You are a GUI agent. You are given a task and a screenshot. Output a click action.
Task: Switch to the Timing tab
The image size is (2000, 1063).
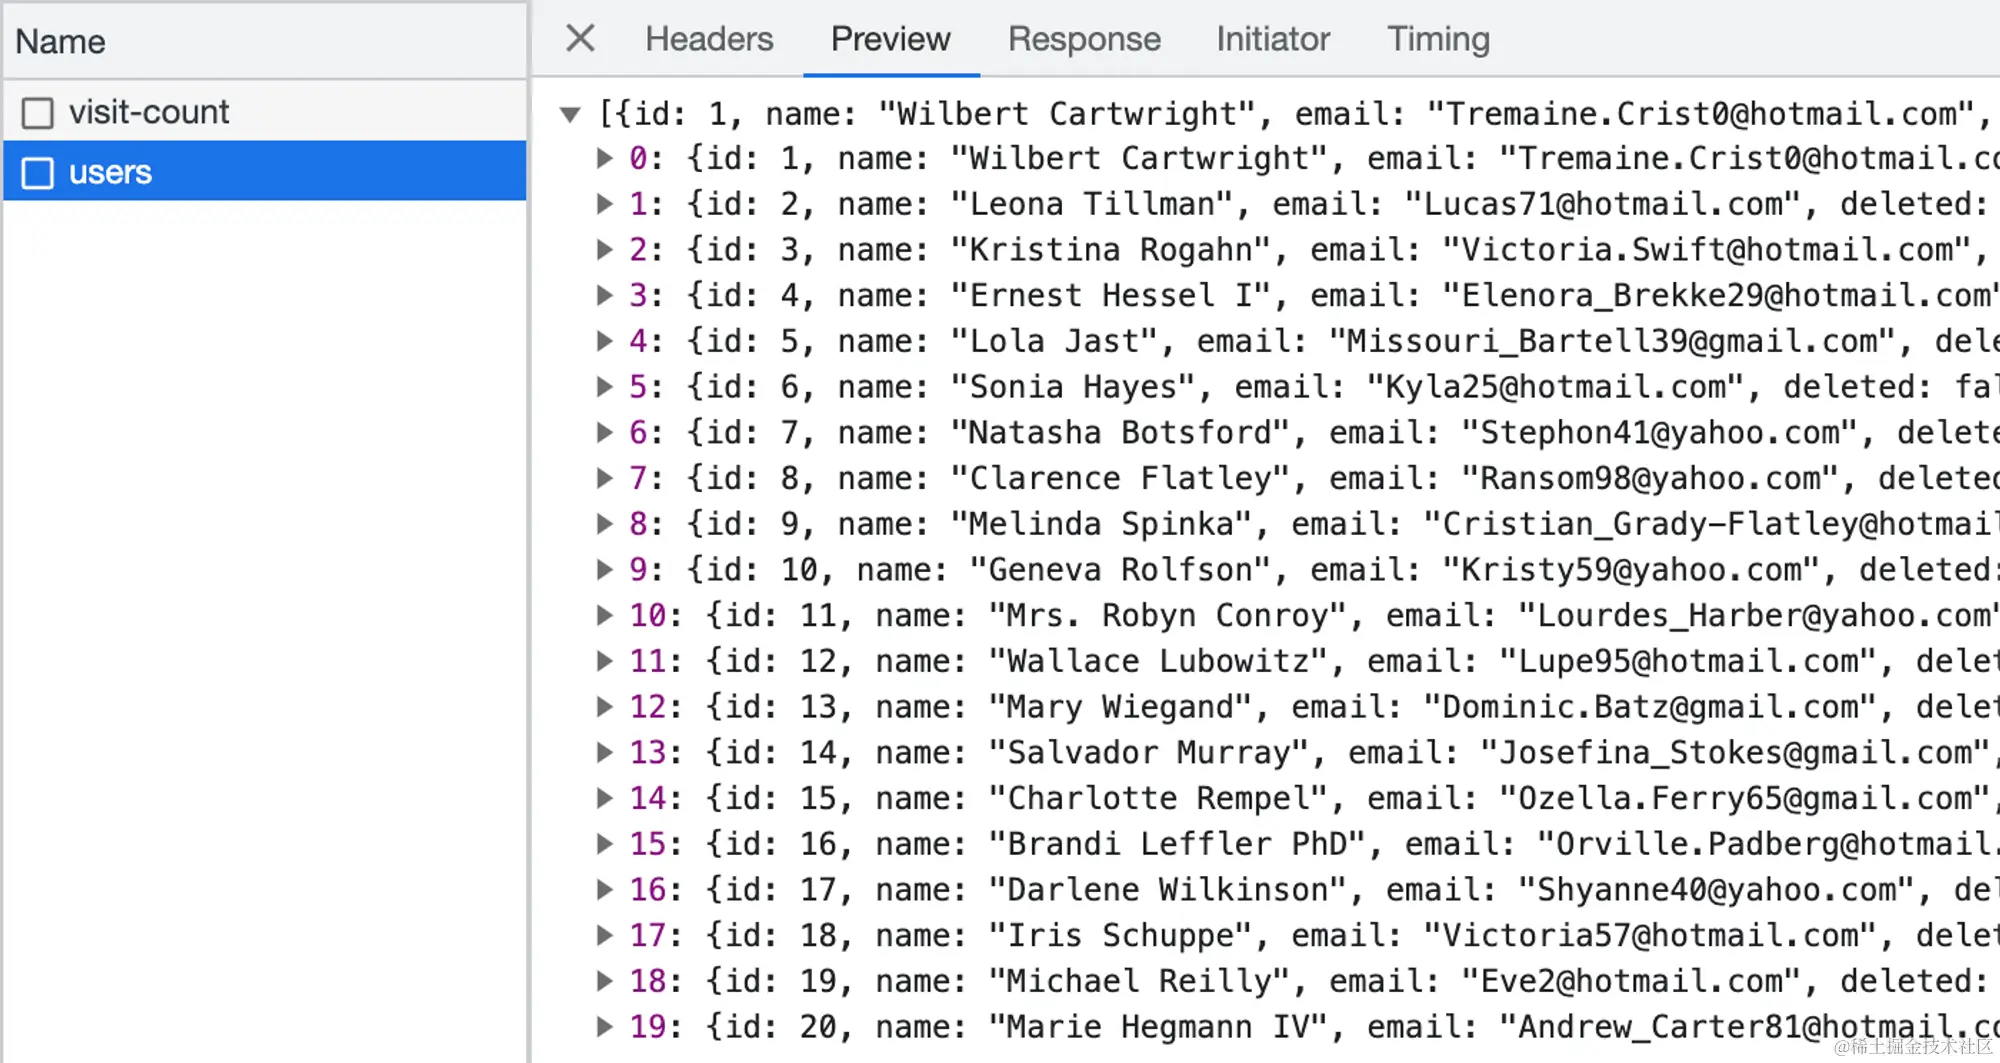tap(1438, 39)
